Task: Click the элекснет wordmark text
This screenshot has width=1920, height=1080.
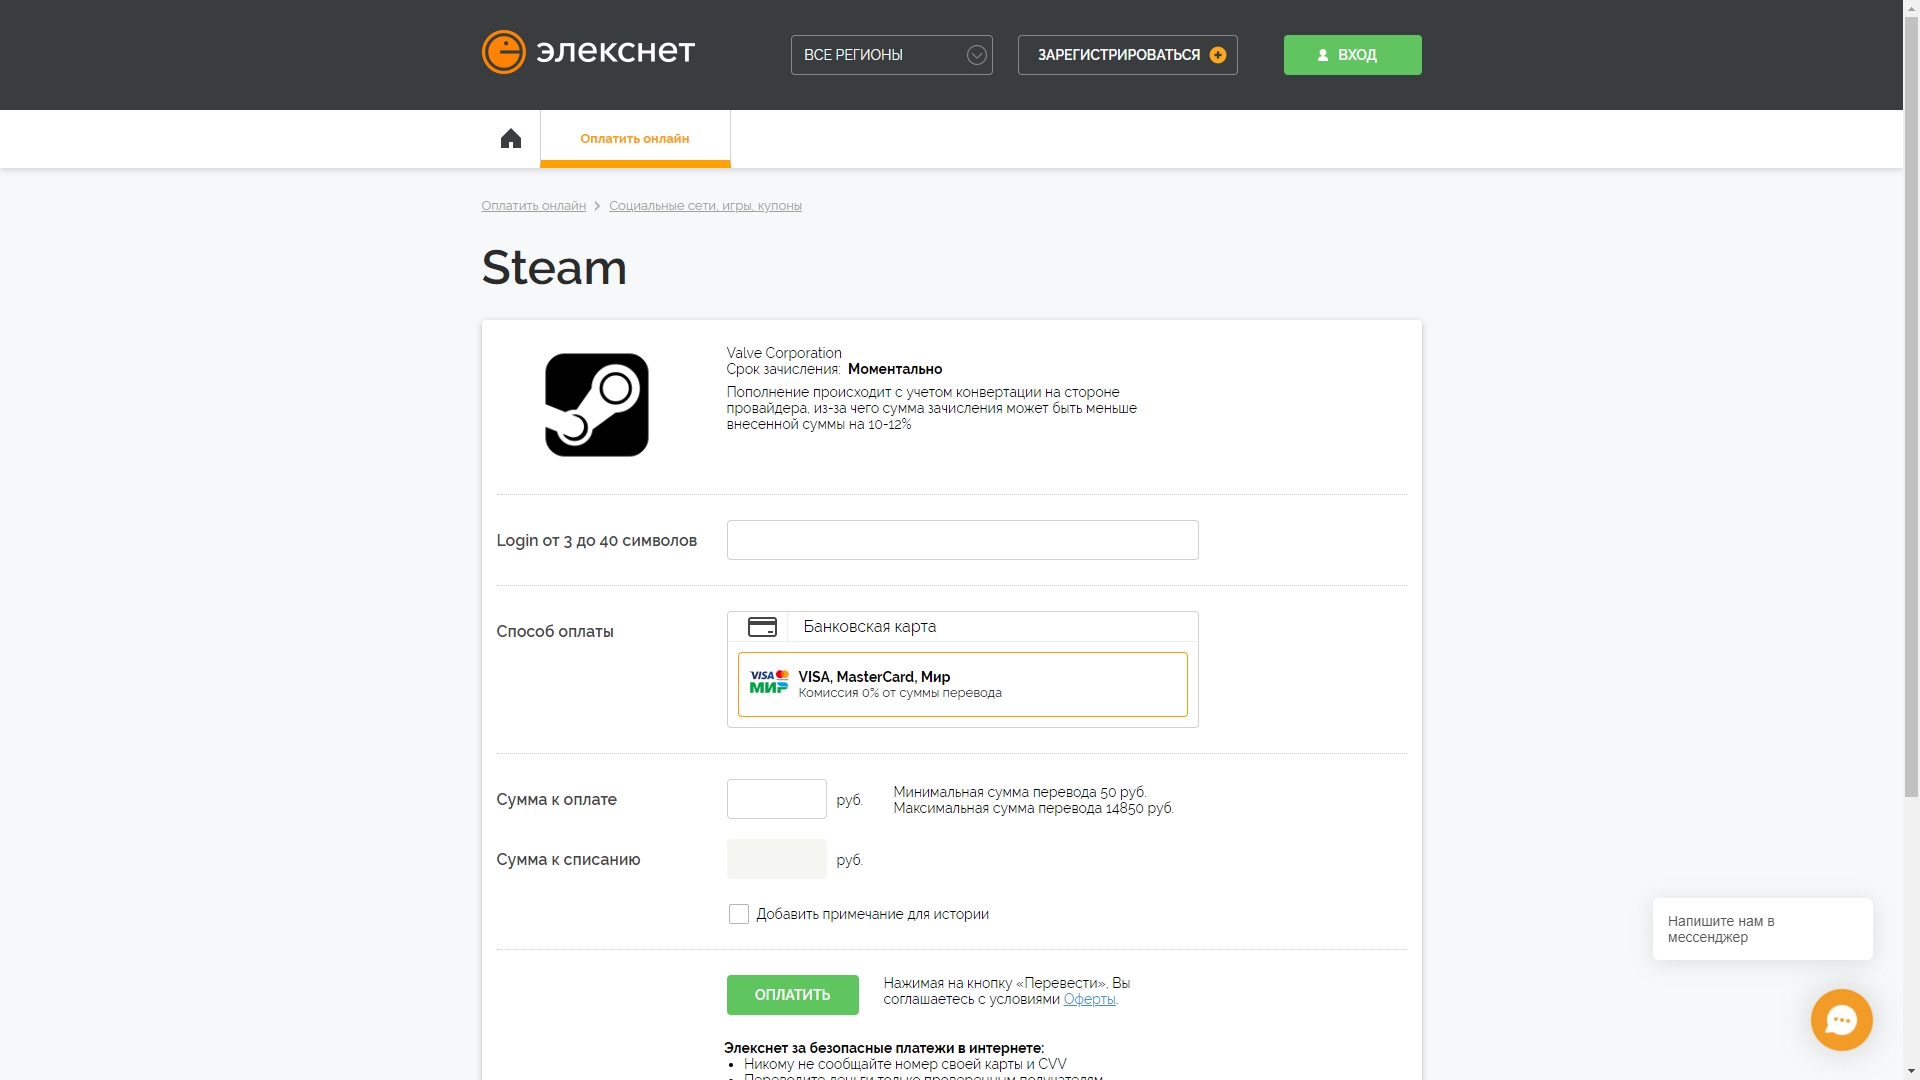Action: coord(615,52)
